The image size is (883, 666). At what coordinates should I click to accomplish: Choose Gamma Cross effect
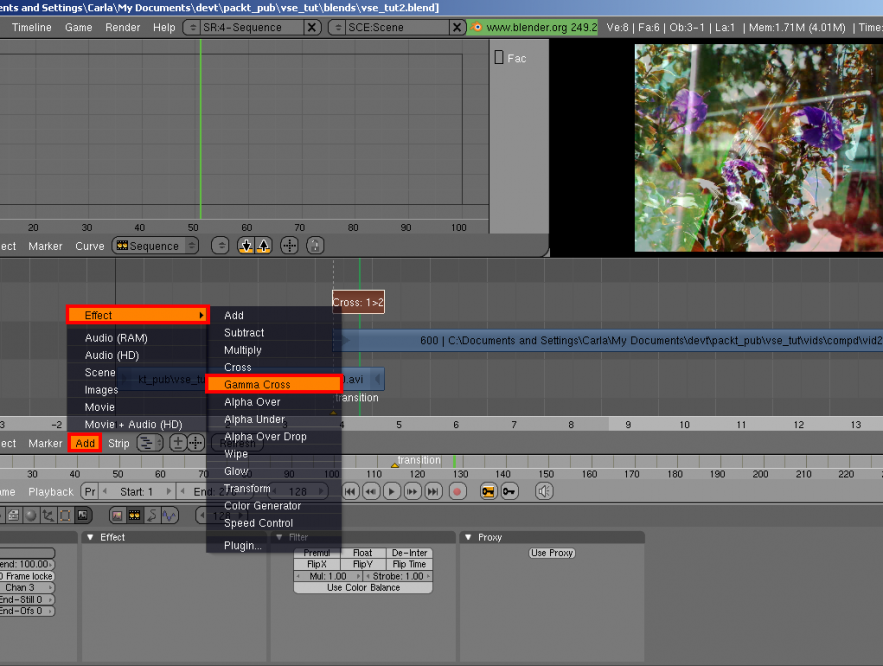274,385
